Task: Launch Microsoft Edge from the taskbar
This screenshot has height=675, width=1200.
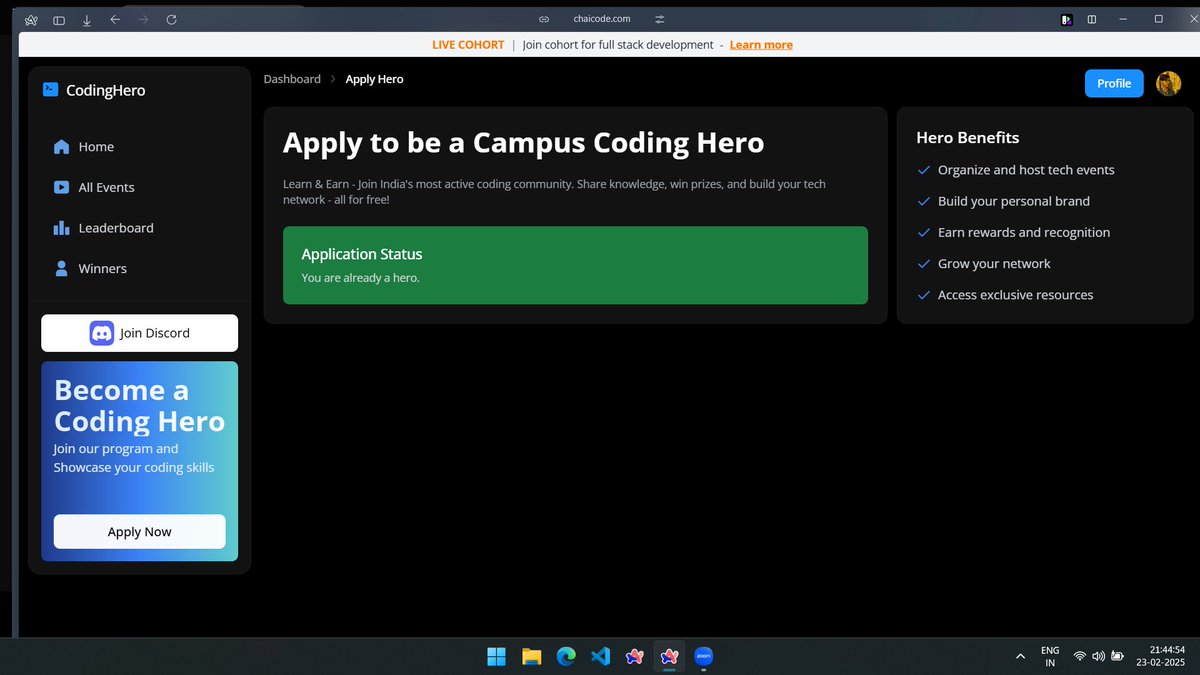Action: point(566,657)
